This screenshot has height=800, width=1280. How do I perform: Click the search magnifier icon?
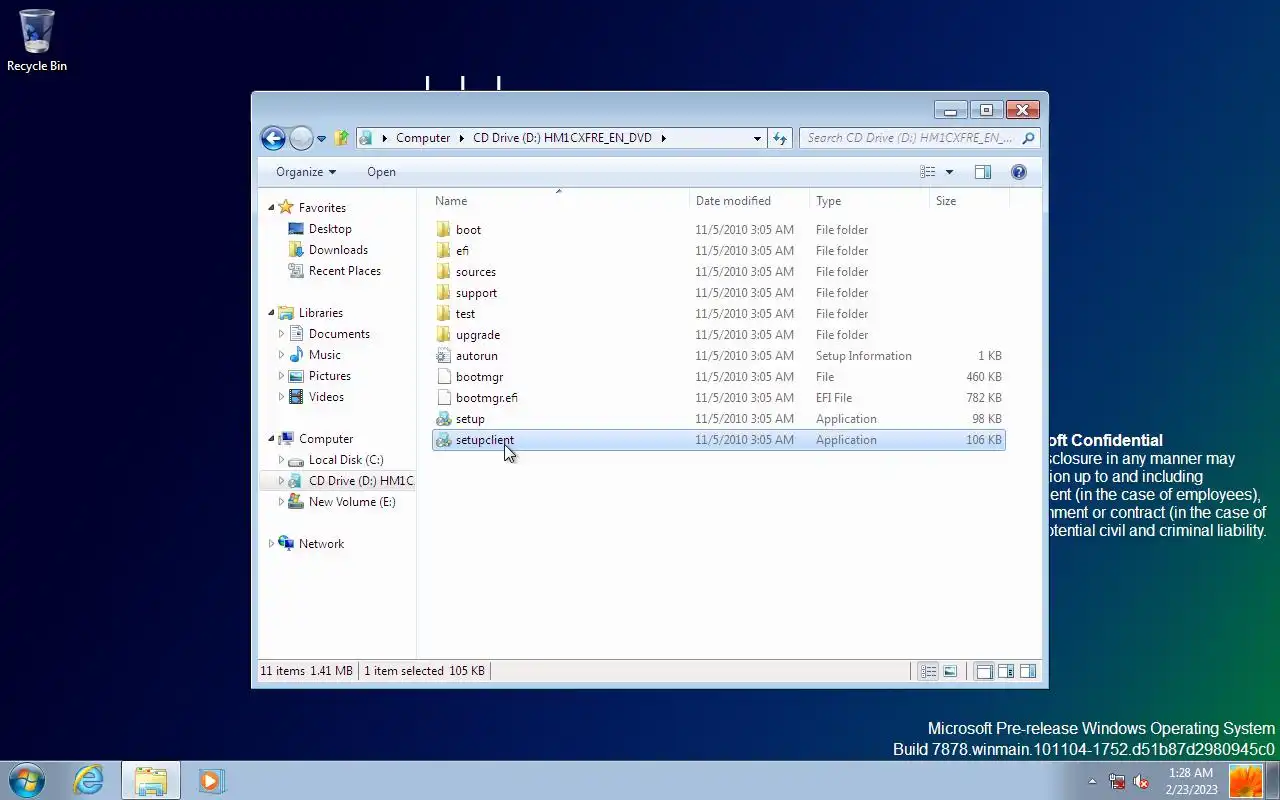[x=1028, y=138]
